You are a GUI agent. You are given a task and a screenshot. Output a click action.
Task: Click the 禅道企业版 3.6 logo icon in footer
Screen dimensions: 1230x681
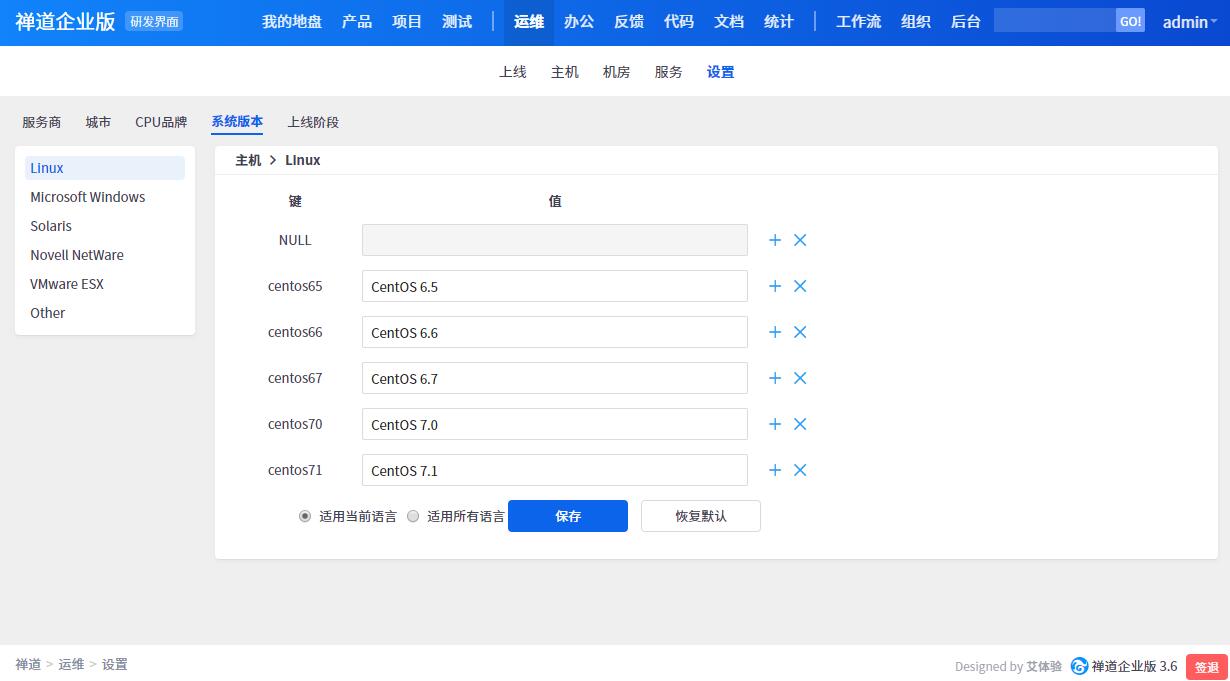[x=1079, y=666]
